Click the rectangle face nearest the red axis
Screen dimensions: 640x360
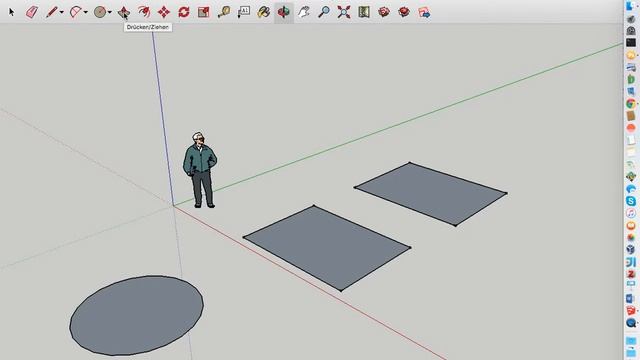tap(327, 248)
